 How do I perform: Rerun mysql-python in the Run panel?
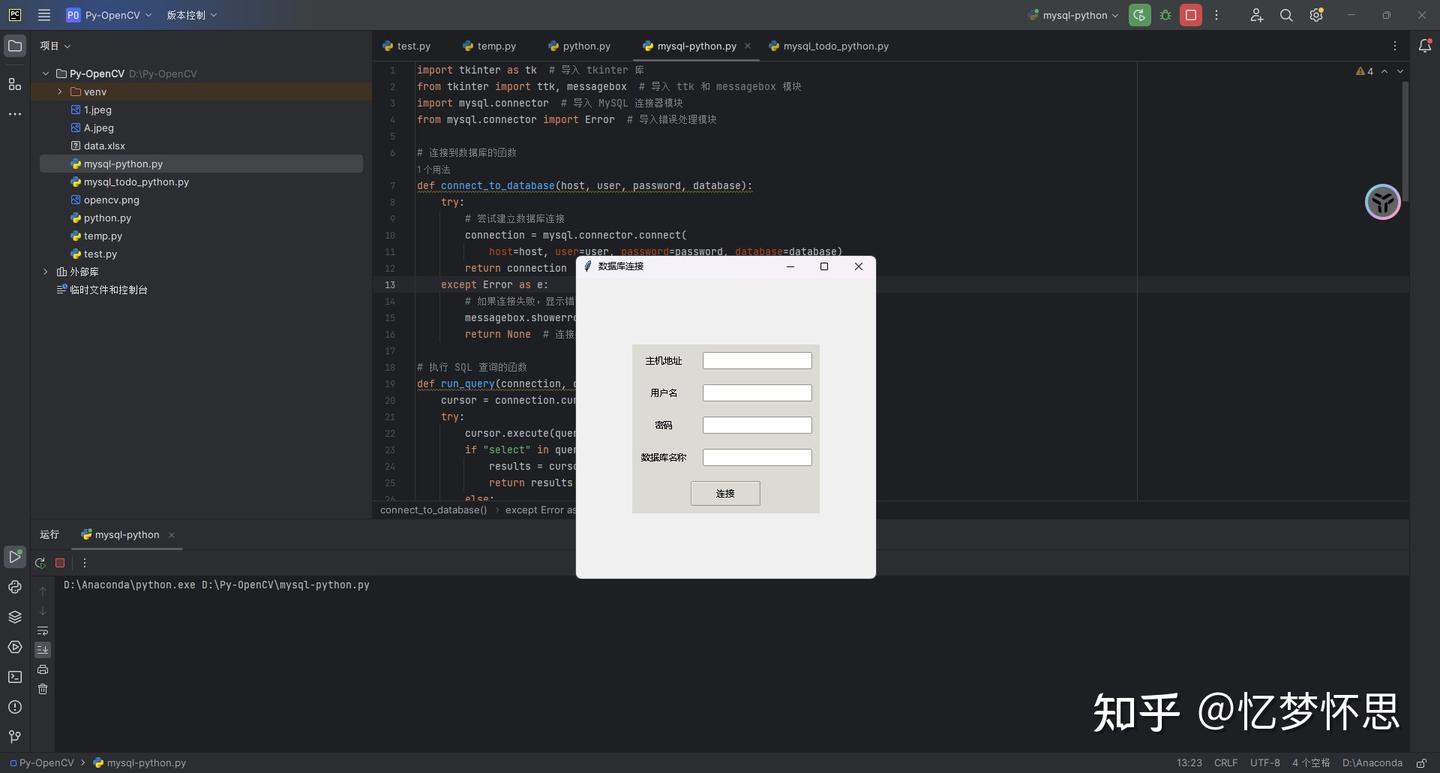point(40,563)
